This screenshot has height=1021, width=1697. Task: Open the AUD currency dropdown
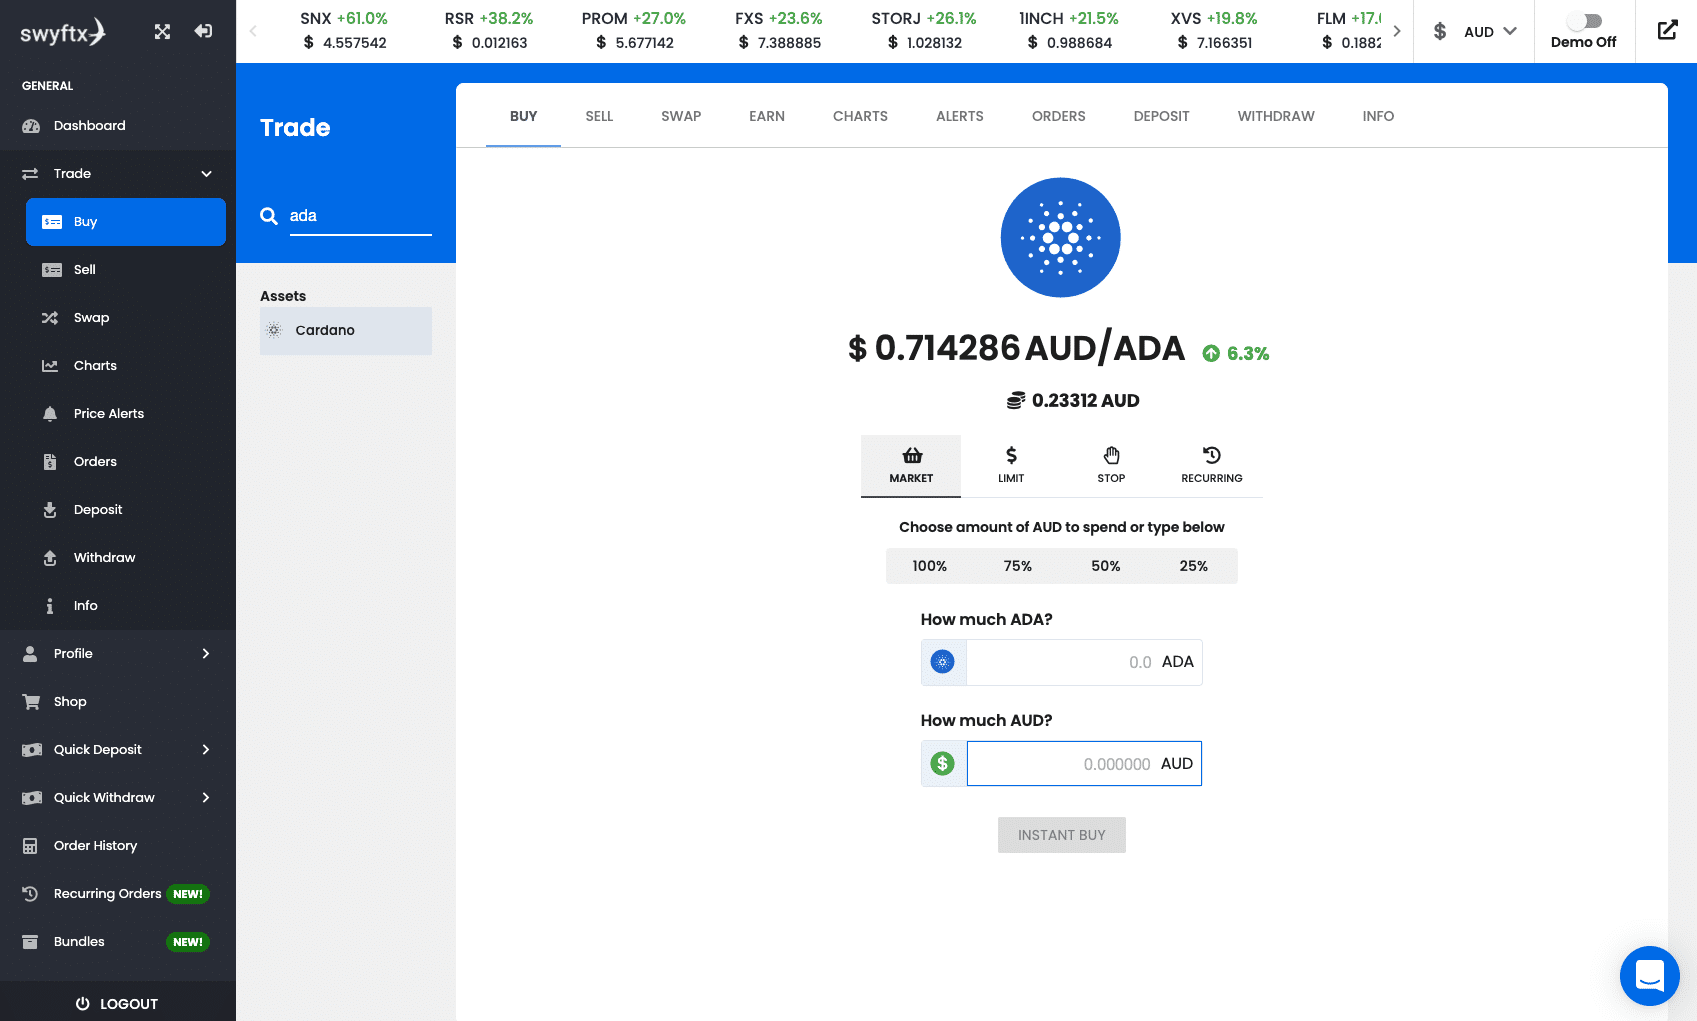(1475, 32)
